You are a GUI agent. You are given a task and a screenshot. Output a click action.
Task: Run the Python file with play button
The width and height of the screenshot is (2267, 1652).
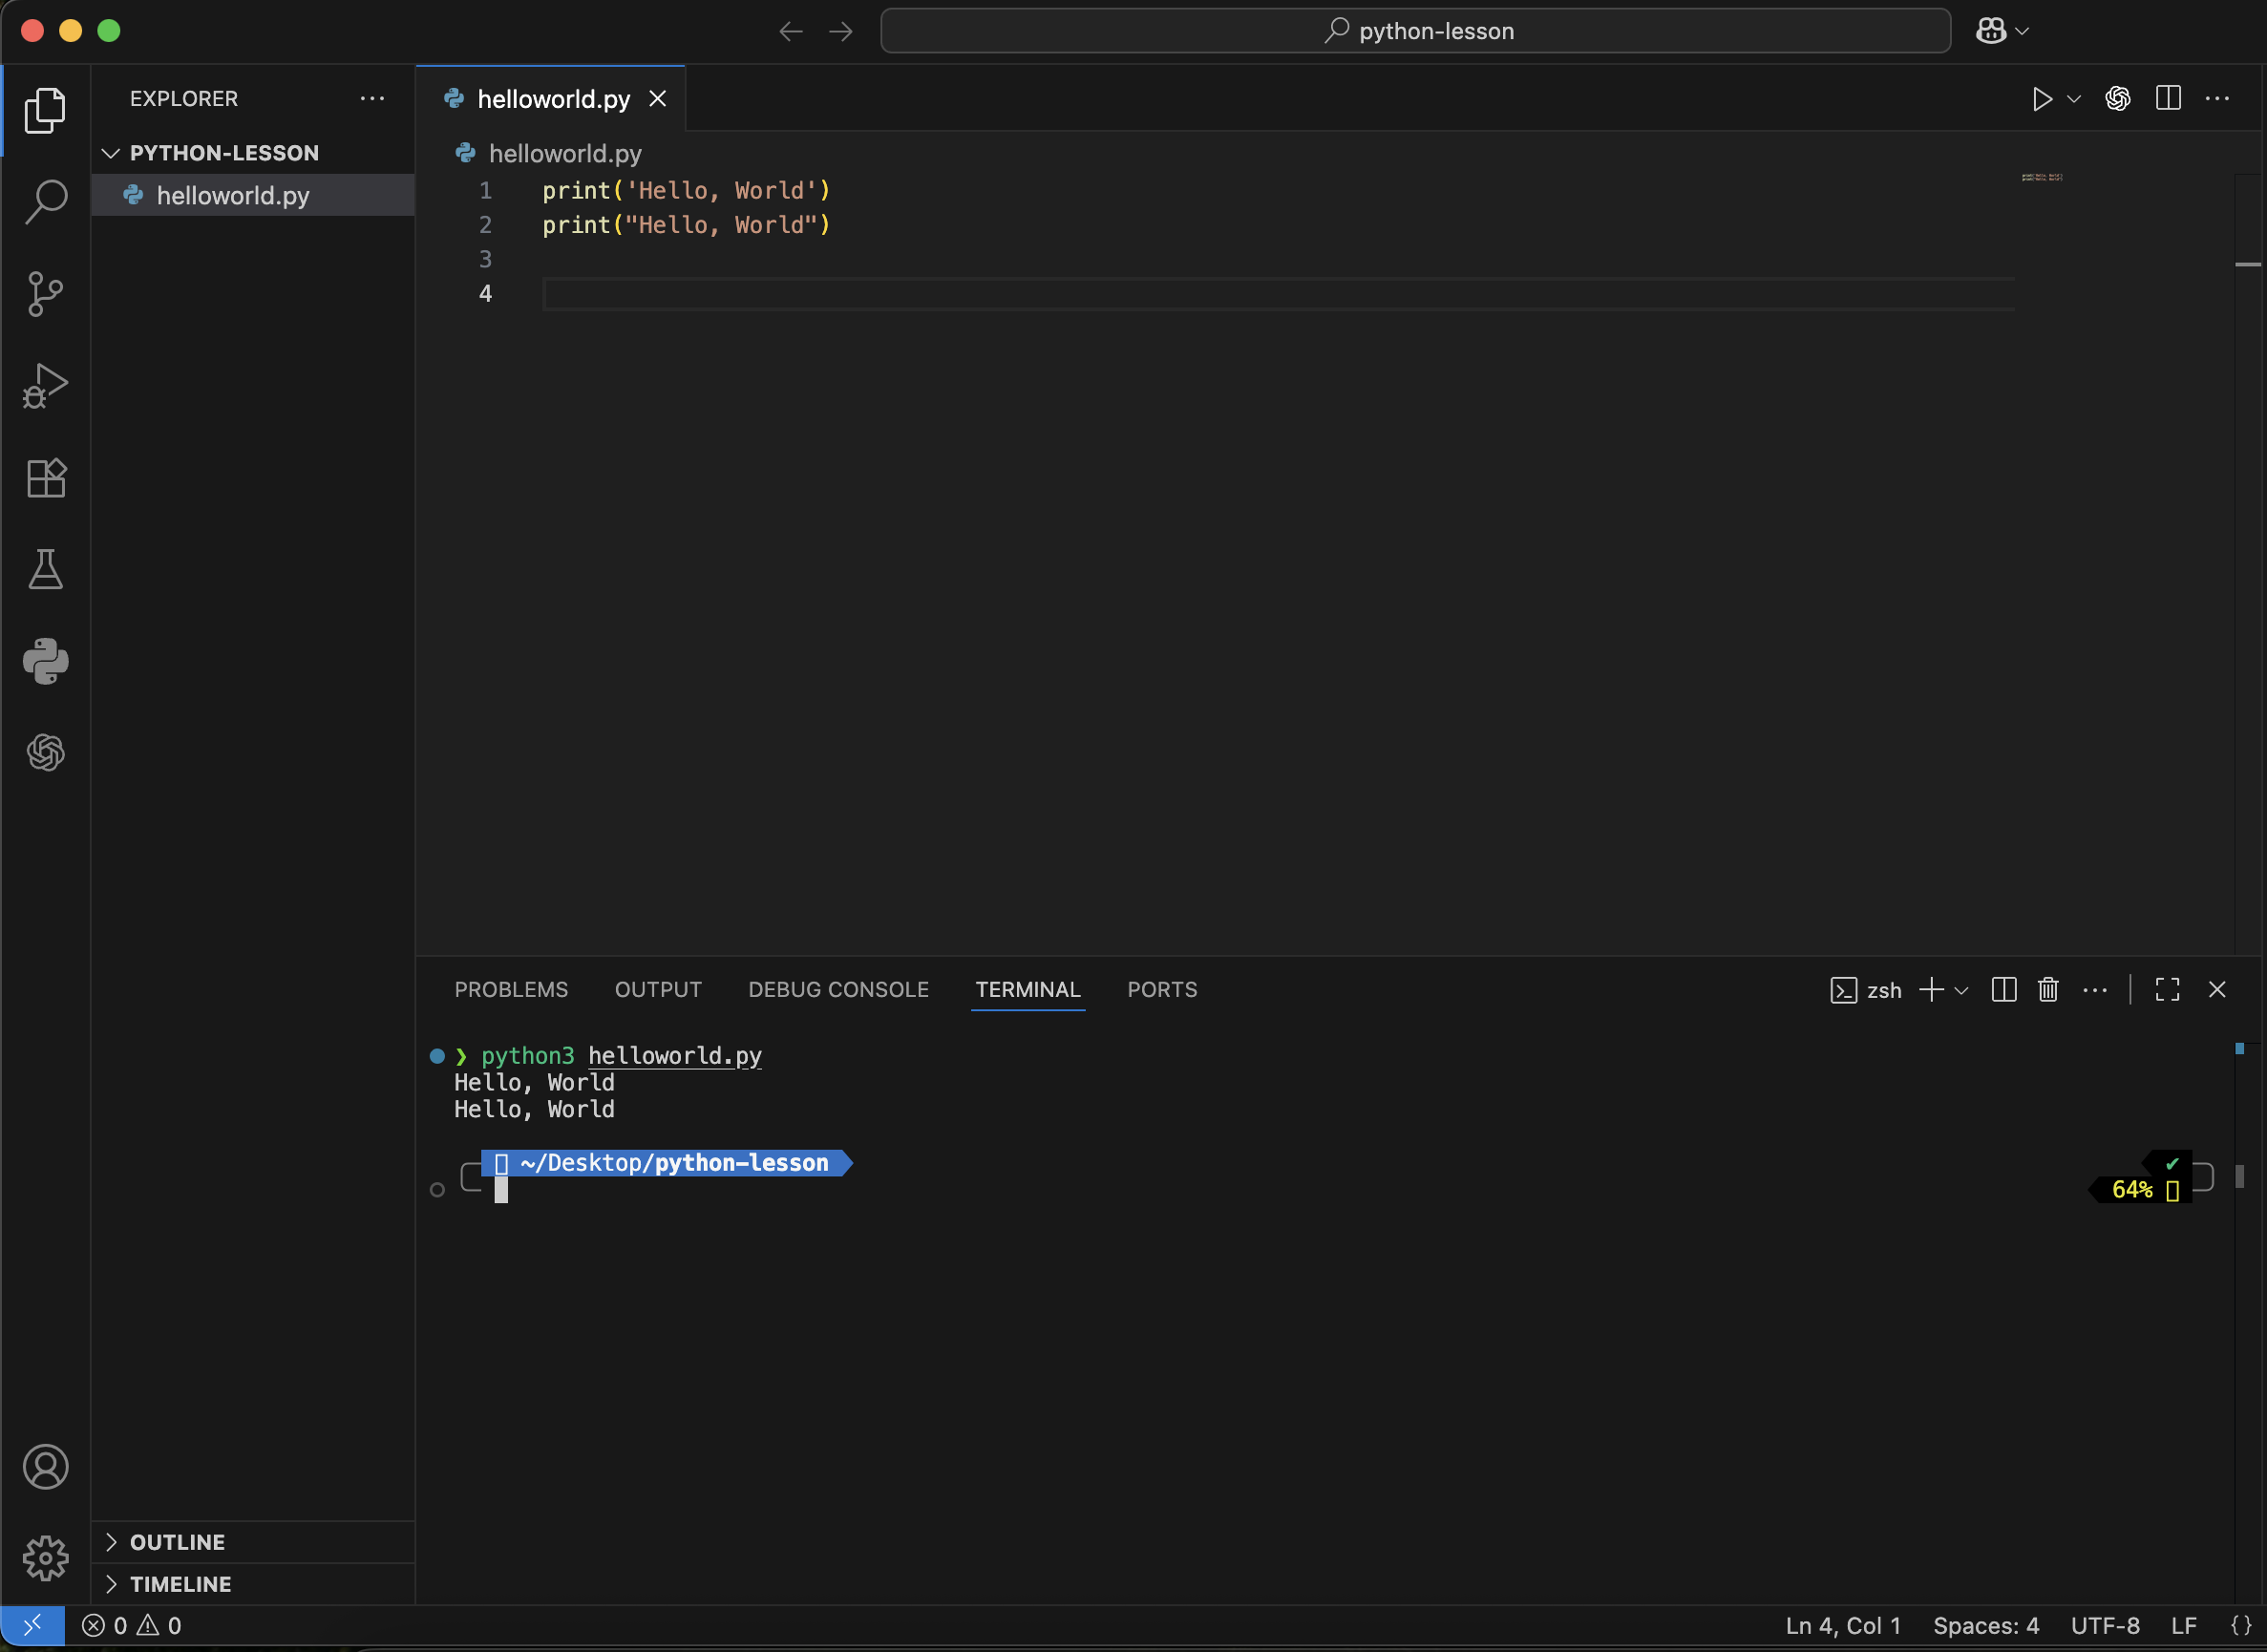pyautogui.click(x=2041, y=99)
